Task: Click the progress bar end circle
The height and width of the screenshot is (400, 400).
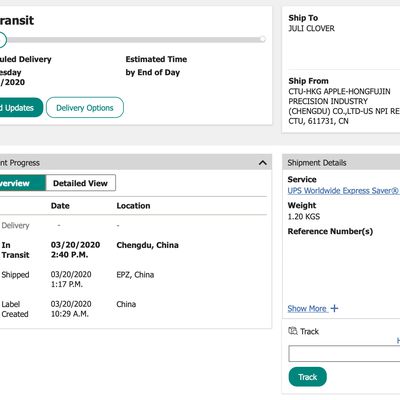Action: [263, 39]
